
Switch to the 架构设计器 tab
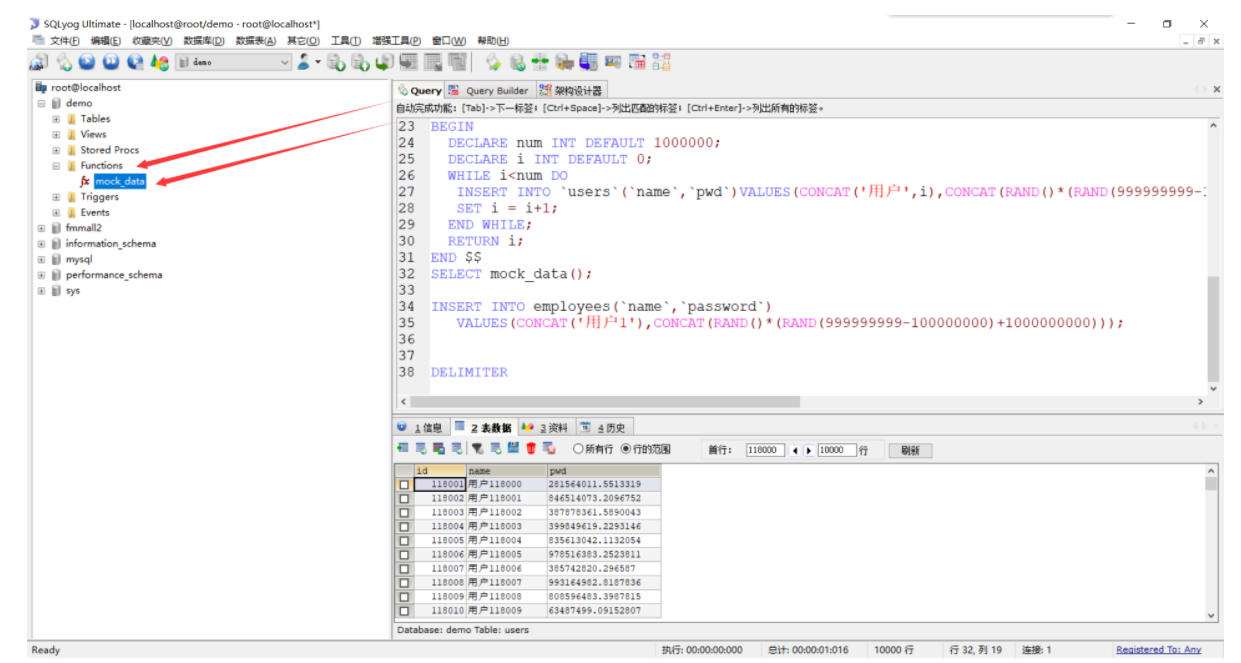tap(572, 90)
